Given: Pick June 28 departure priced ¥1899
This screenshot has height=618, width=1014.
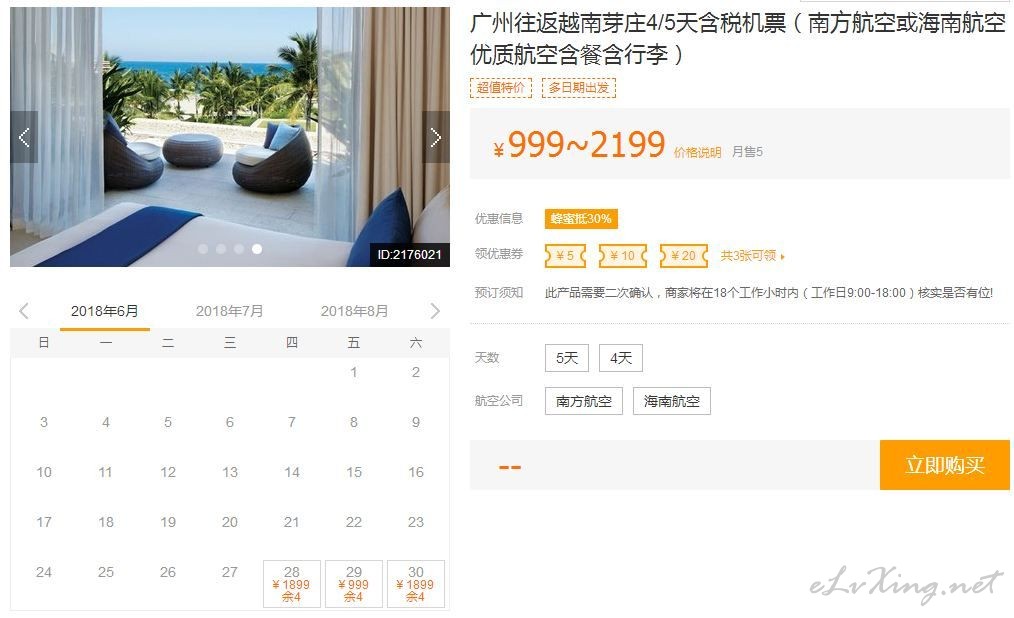Looking at the screenshot, I should [x=292, y=584].
